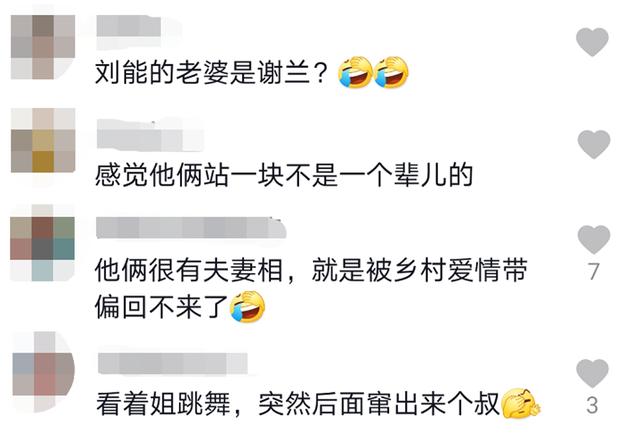Image resolution: width=640 pixels, height=442 pixels.
Task: Like the comment about 刘能的老婆是谢兰
Action: (592, 42)
